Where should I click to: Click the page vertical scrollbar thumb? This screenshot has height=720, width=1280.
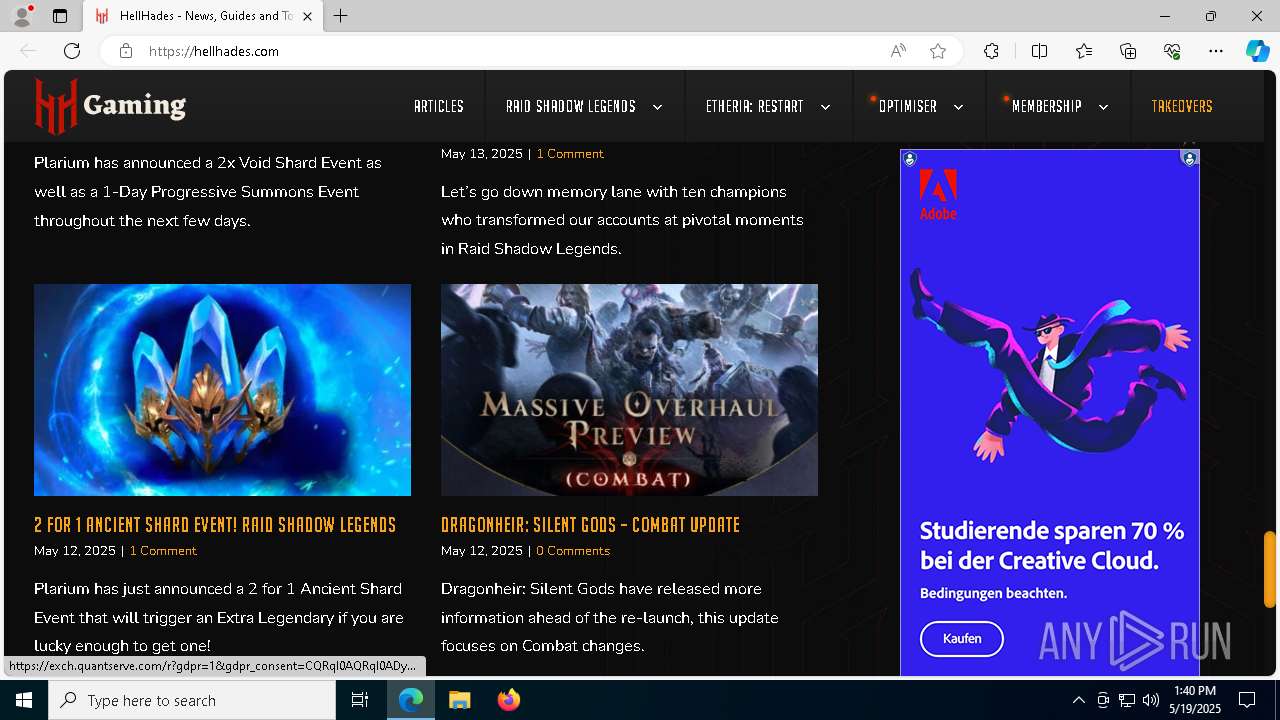(1270, 570)
